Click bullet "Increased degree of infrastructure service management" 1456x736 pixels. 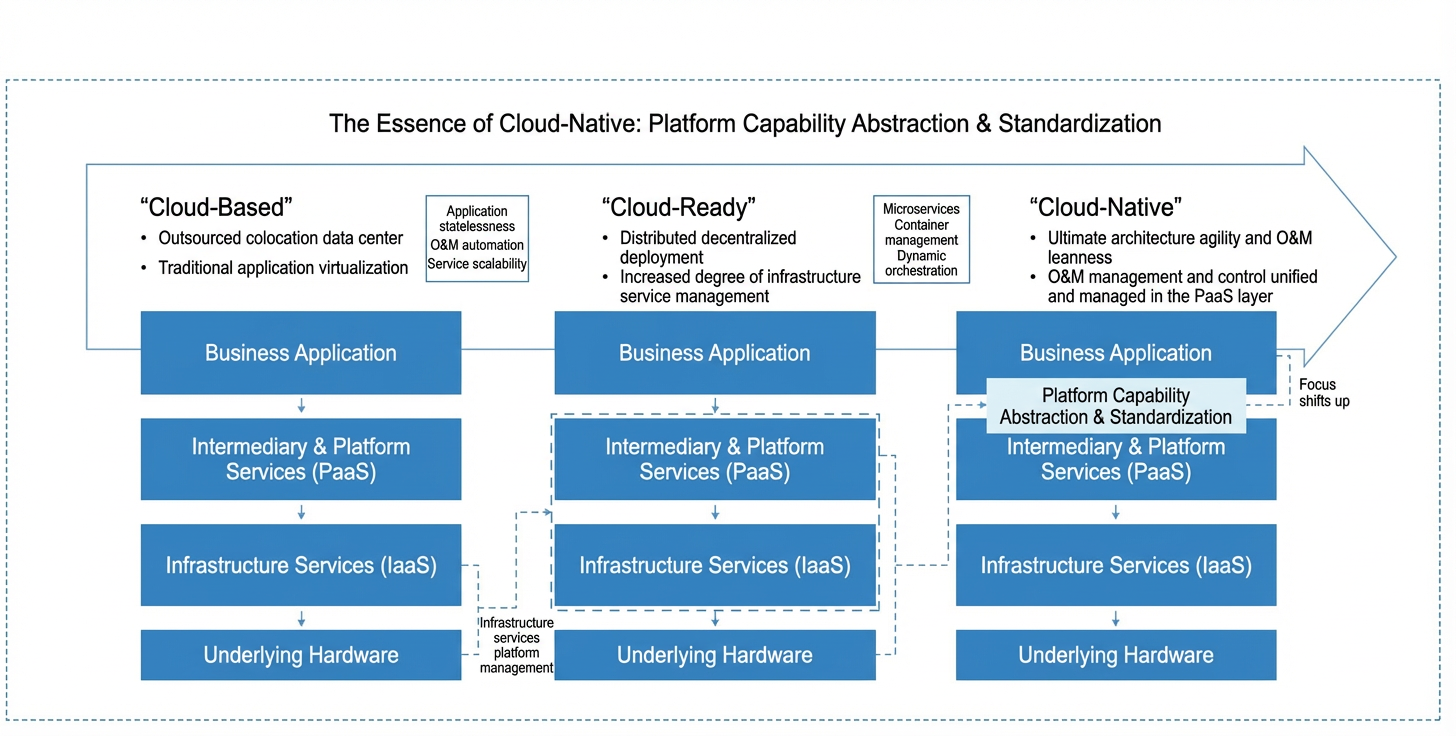(x=740, y=286)
